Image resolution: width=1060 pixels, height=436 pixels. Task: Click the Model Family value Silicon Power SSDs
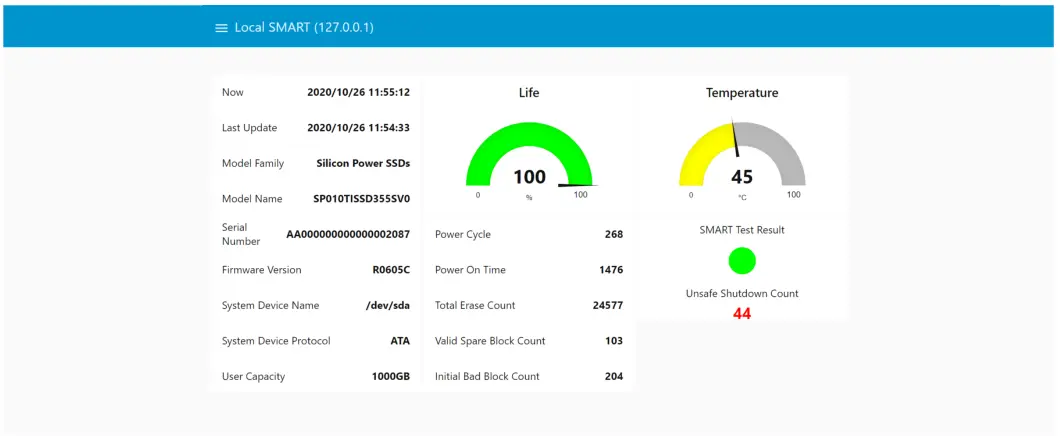(x=363, y=163)
